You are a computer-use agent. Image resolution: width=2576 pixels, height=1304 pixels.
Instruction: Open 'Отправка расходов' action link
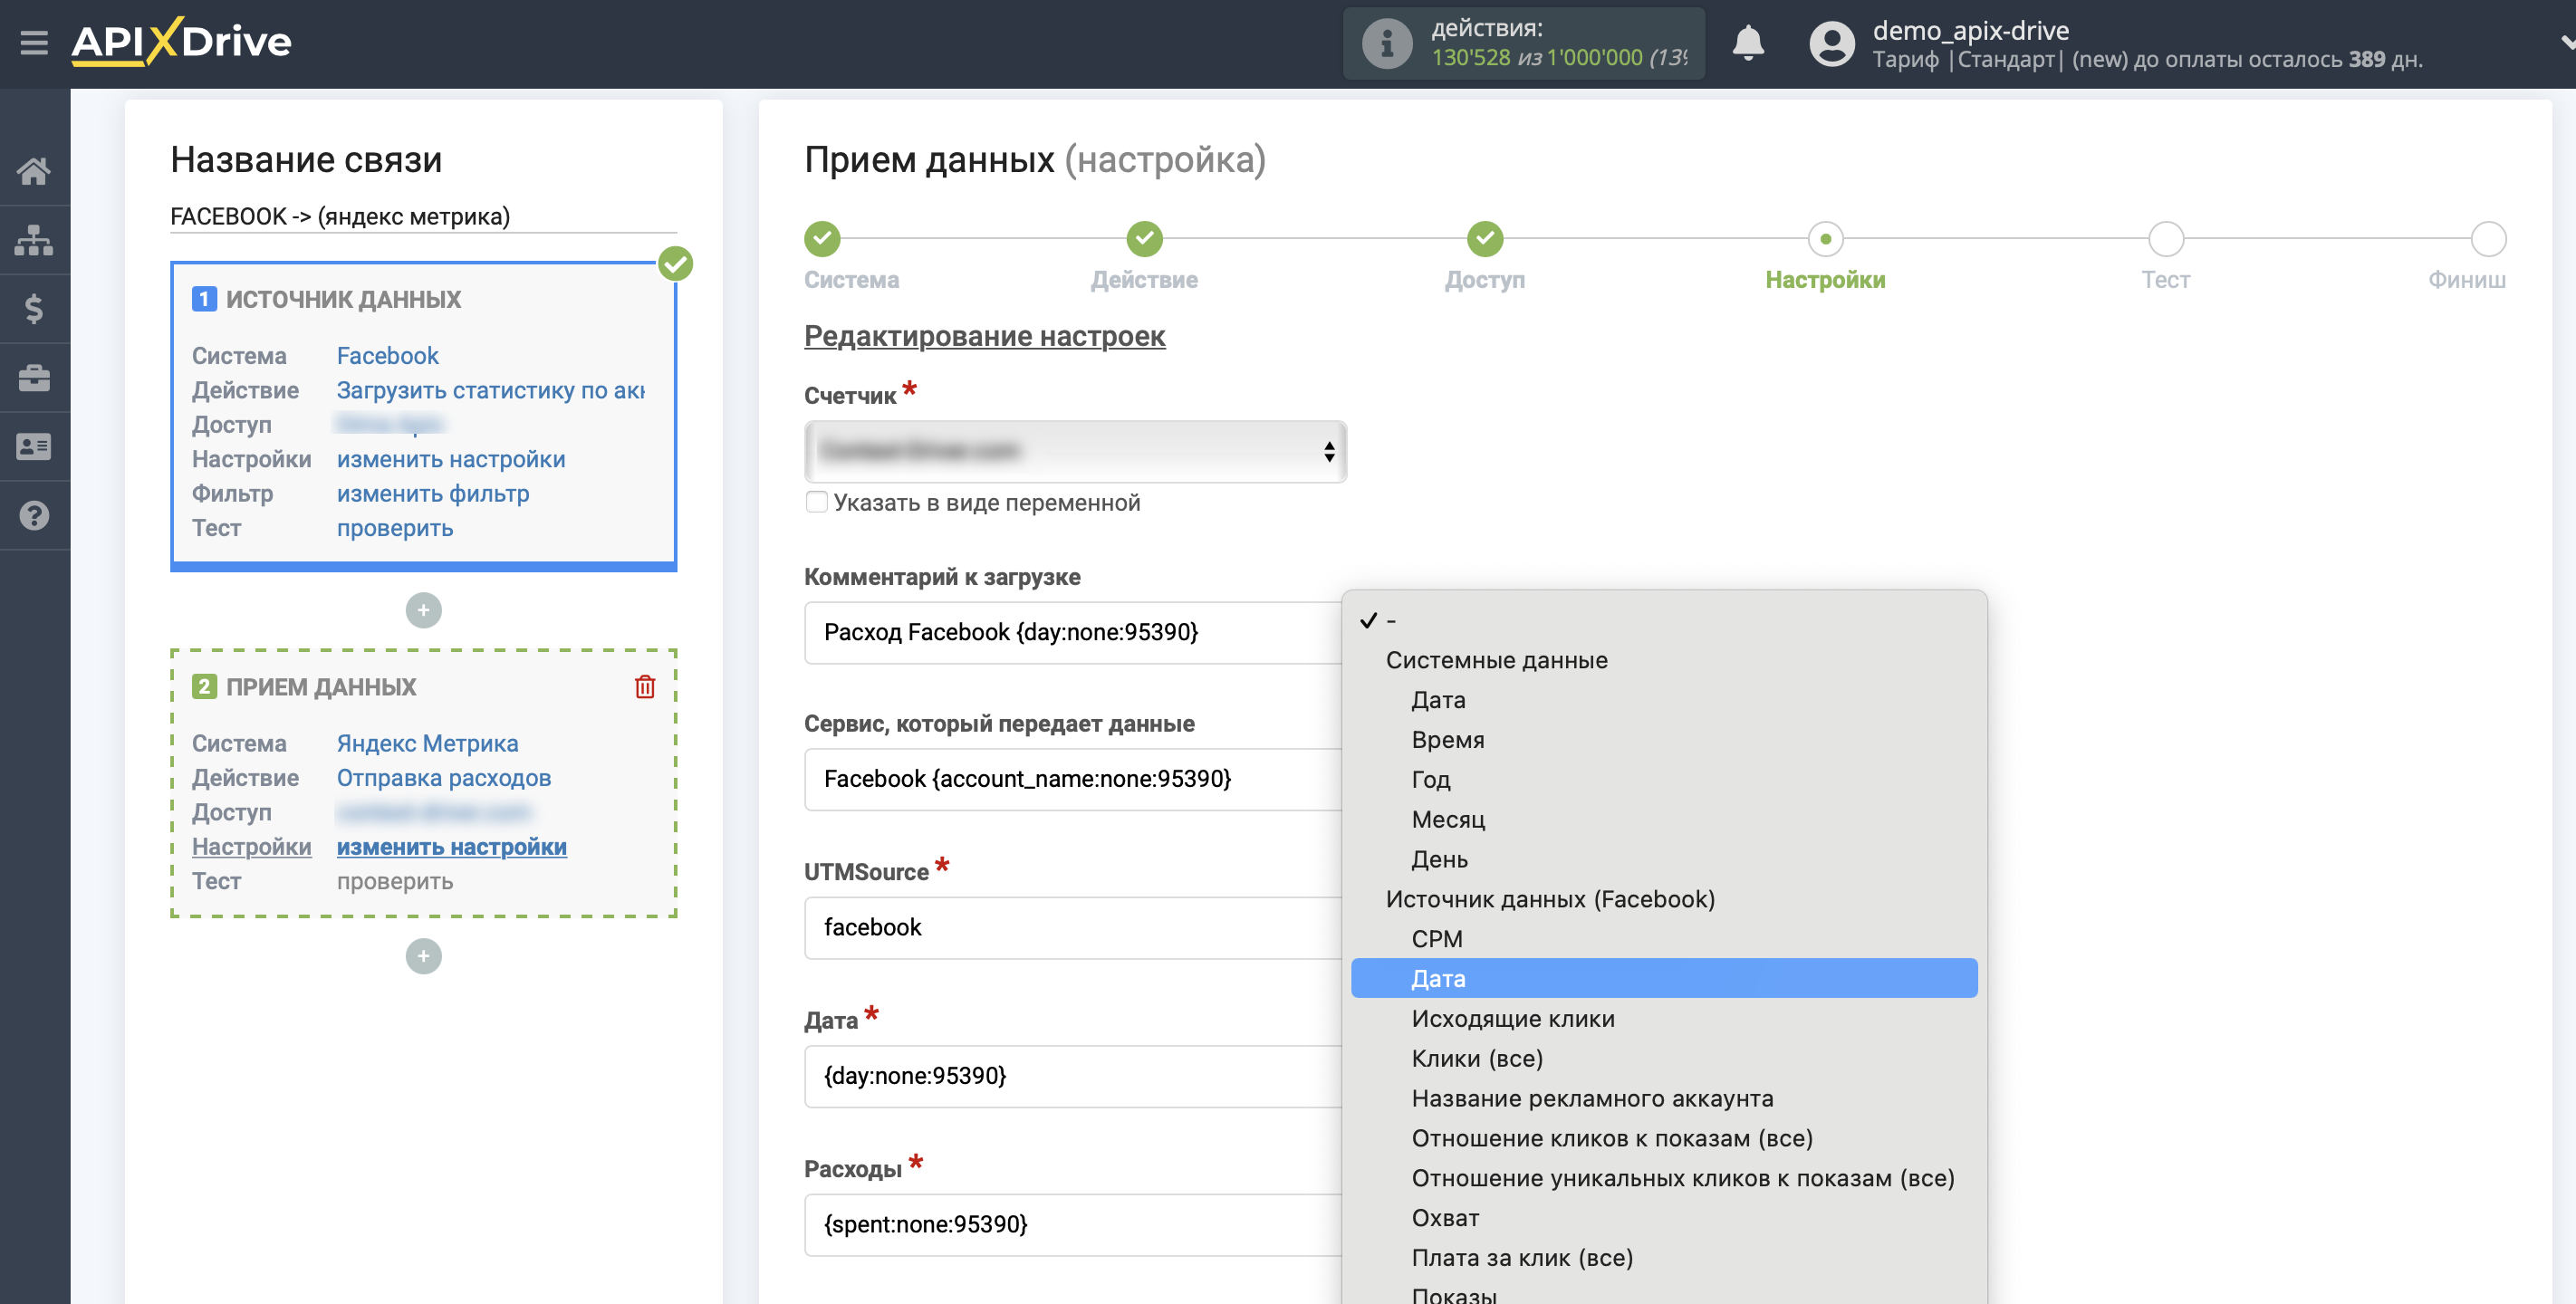pos(444,778)
